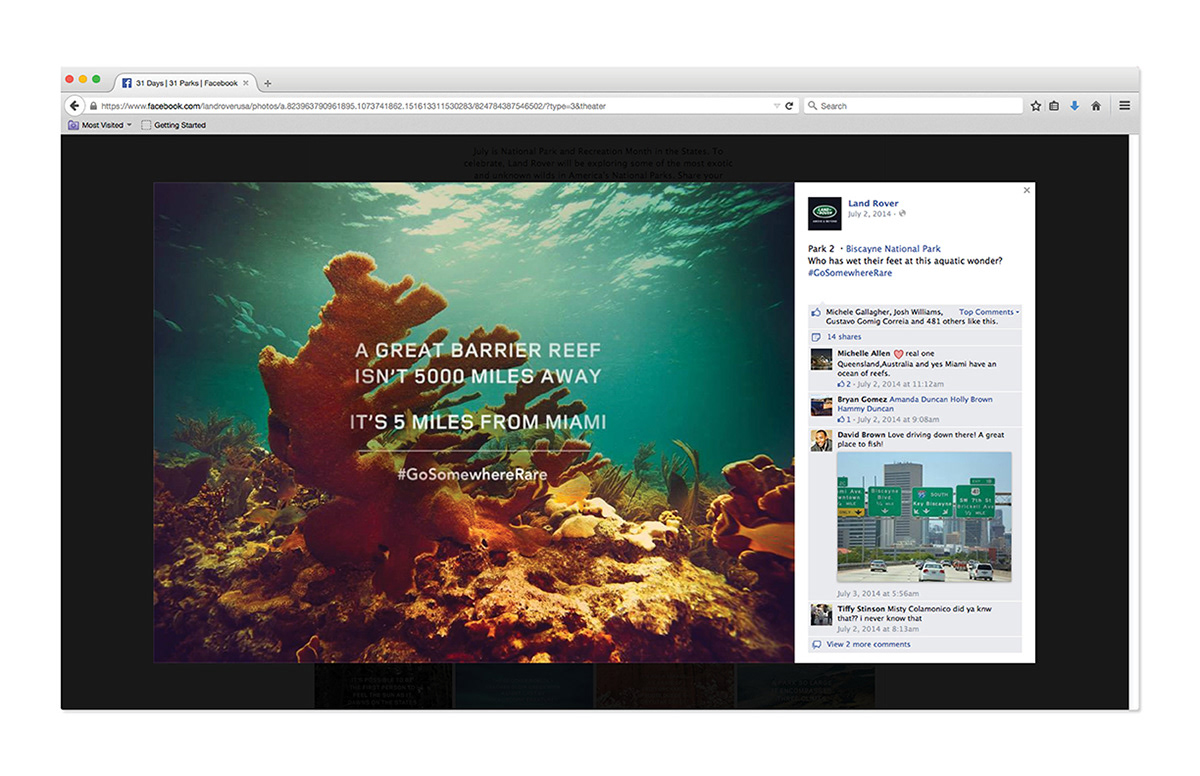Screen dimensions: 1200x776
Task: Bookmark this page with the star icon
Action: coord(1036,106)
